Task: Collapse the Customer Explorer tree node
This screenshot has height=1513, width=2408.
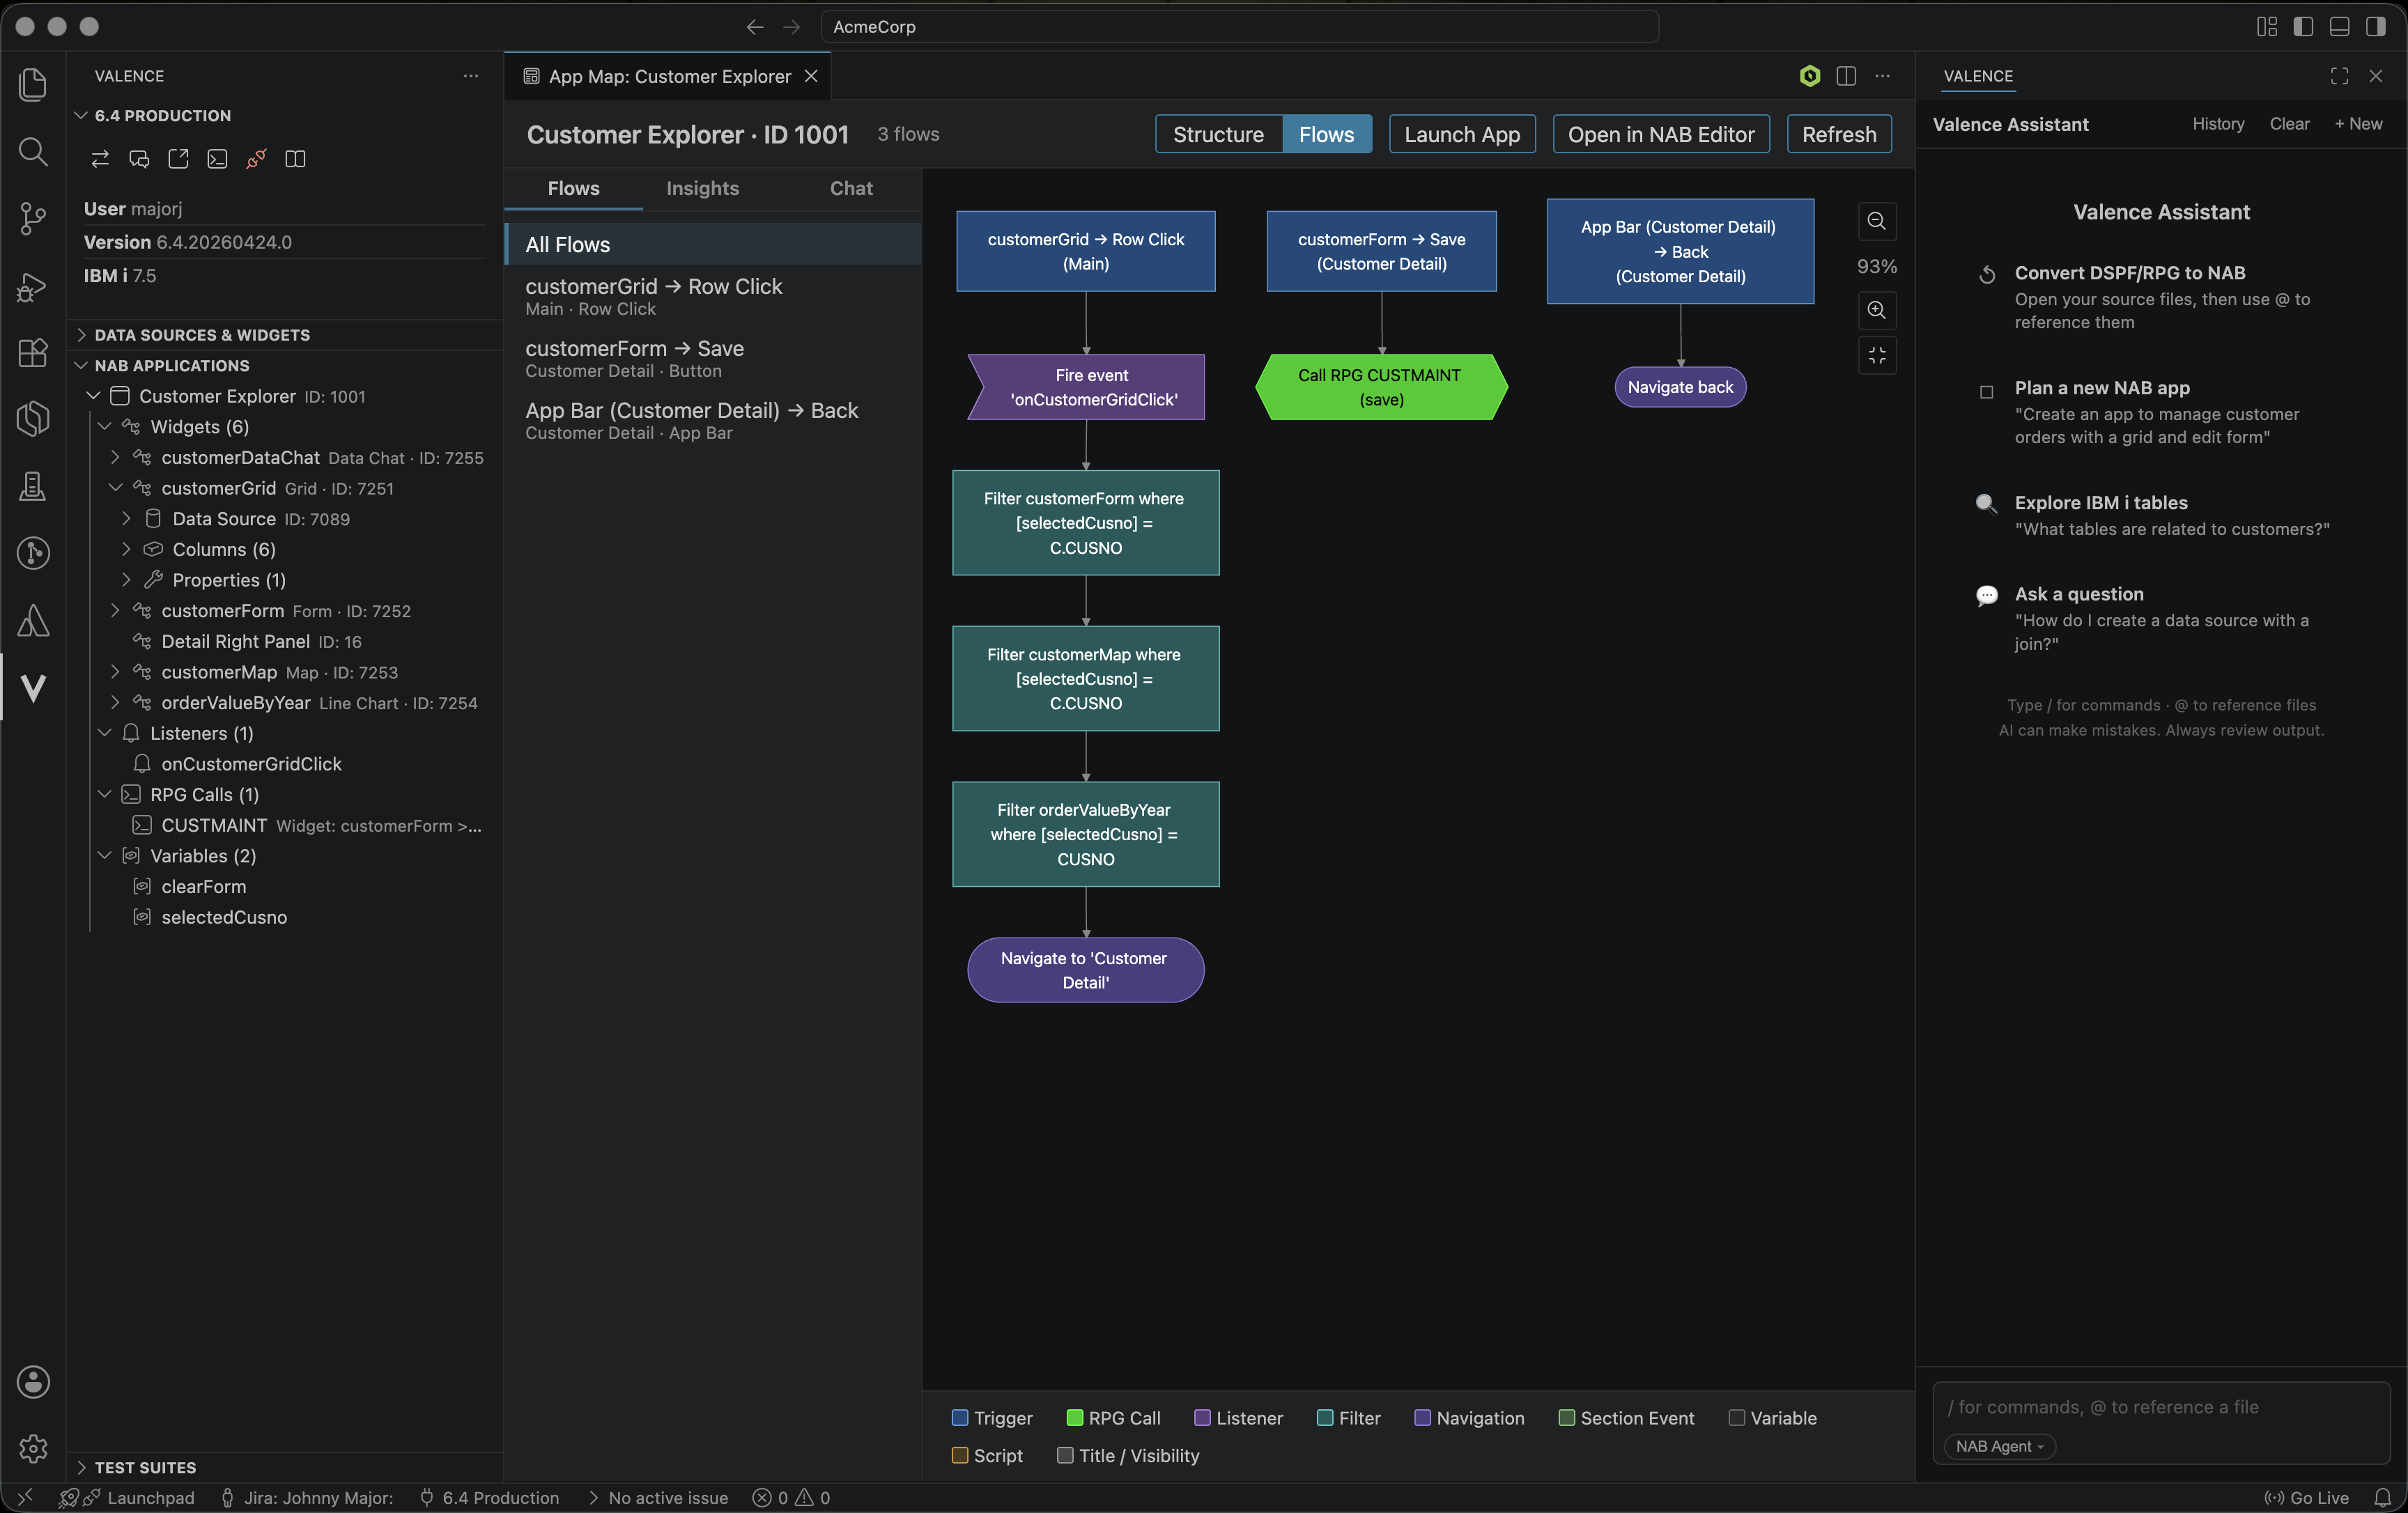Action: [93, 396]
